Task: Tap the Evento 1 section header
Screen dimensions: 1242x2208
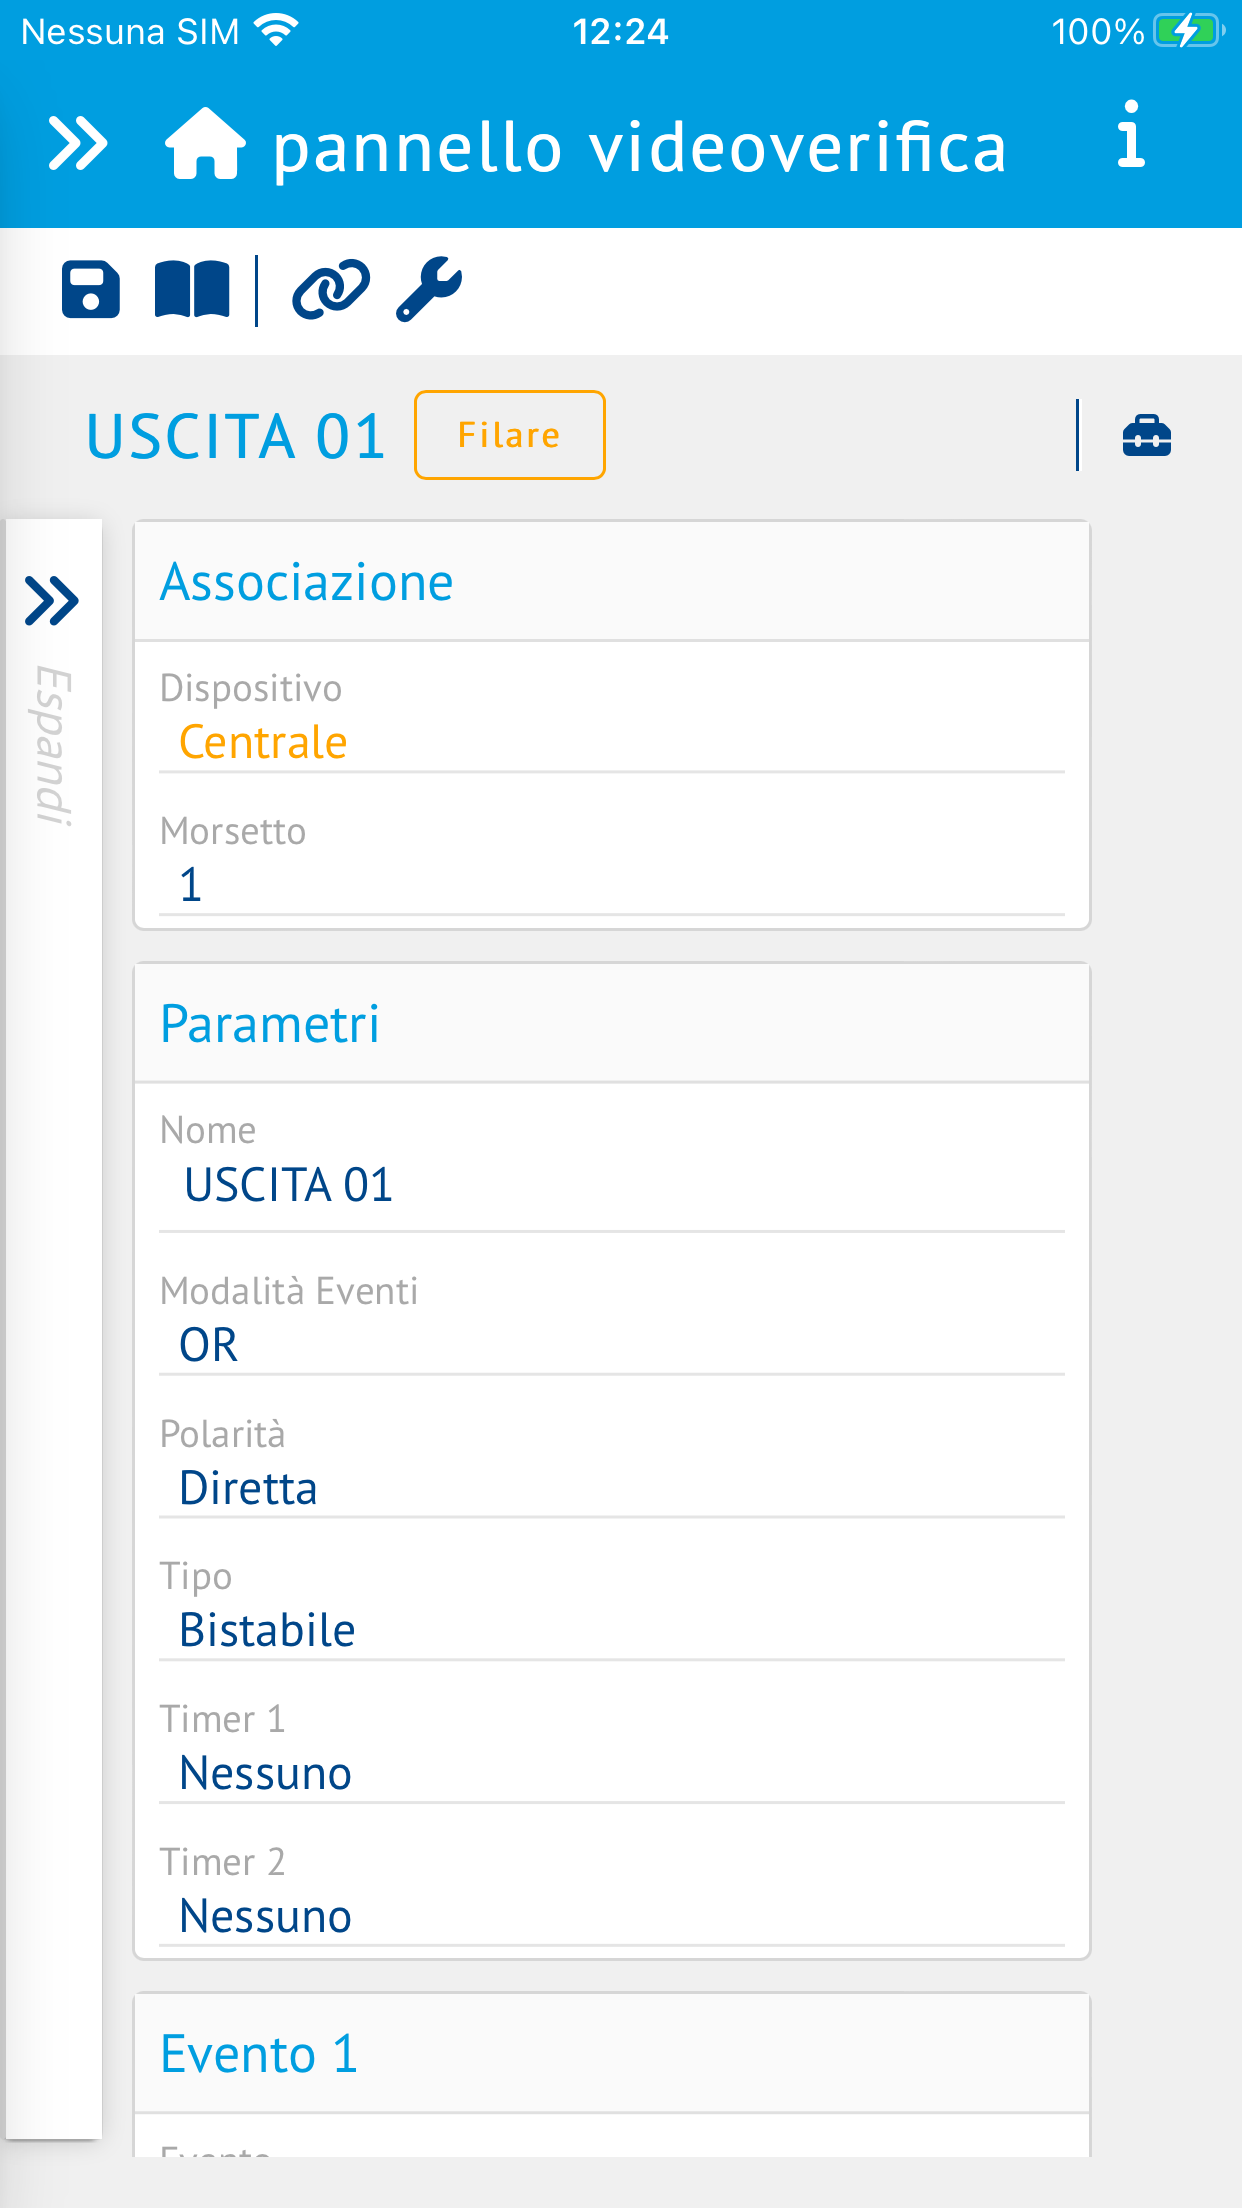Action: (612, 2054)
